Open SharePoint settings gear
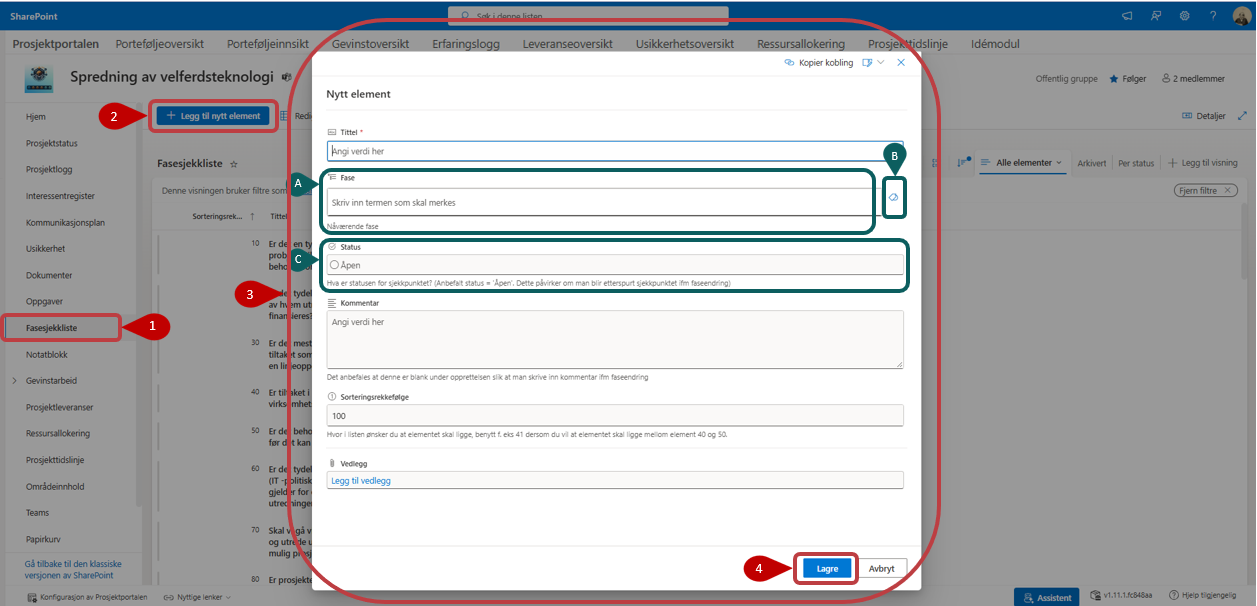 click(x=1184, y=15)
